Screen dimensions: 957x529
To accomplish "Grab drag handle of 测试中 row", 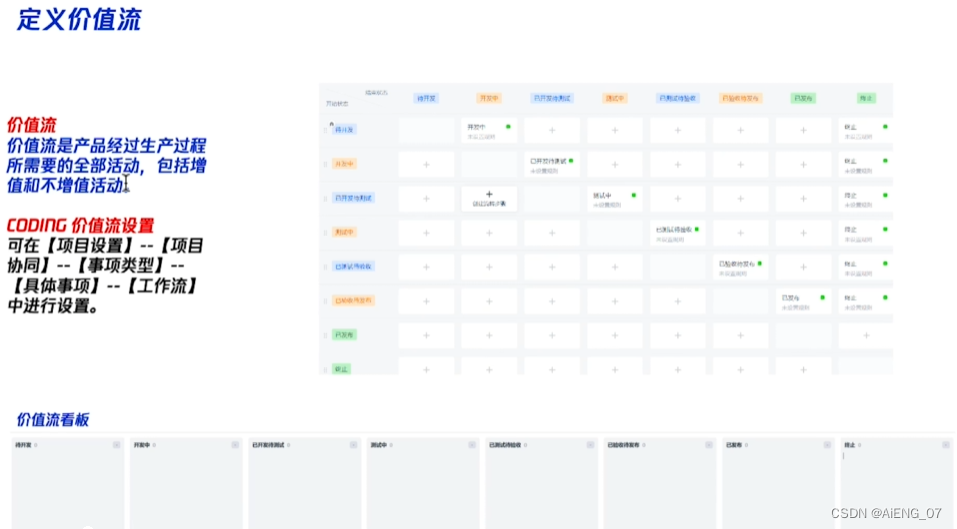I will [x=325, y=232].
